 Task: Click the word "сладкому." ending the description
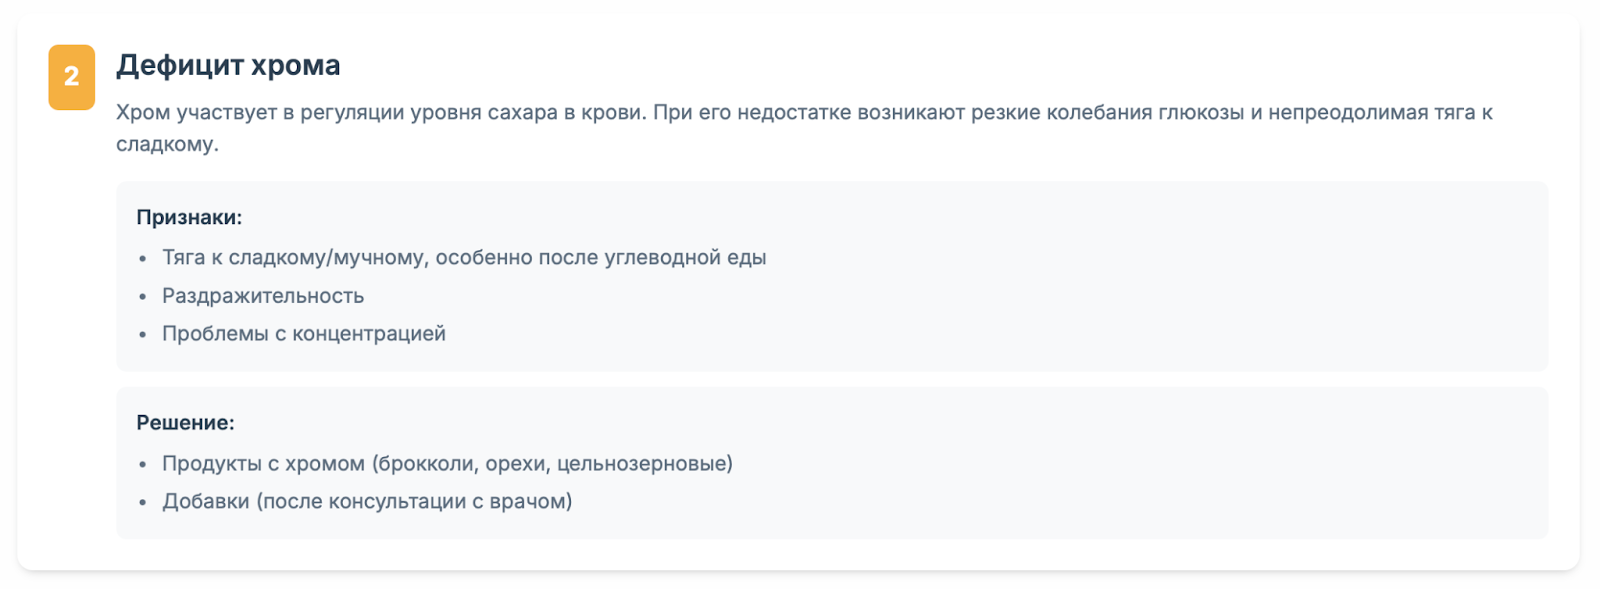click(167, 144)
